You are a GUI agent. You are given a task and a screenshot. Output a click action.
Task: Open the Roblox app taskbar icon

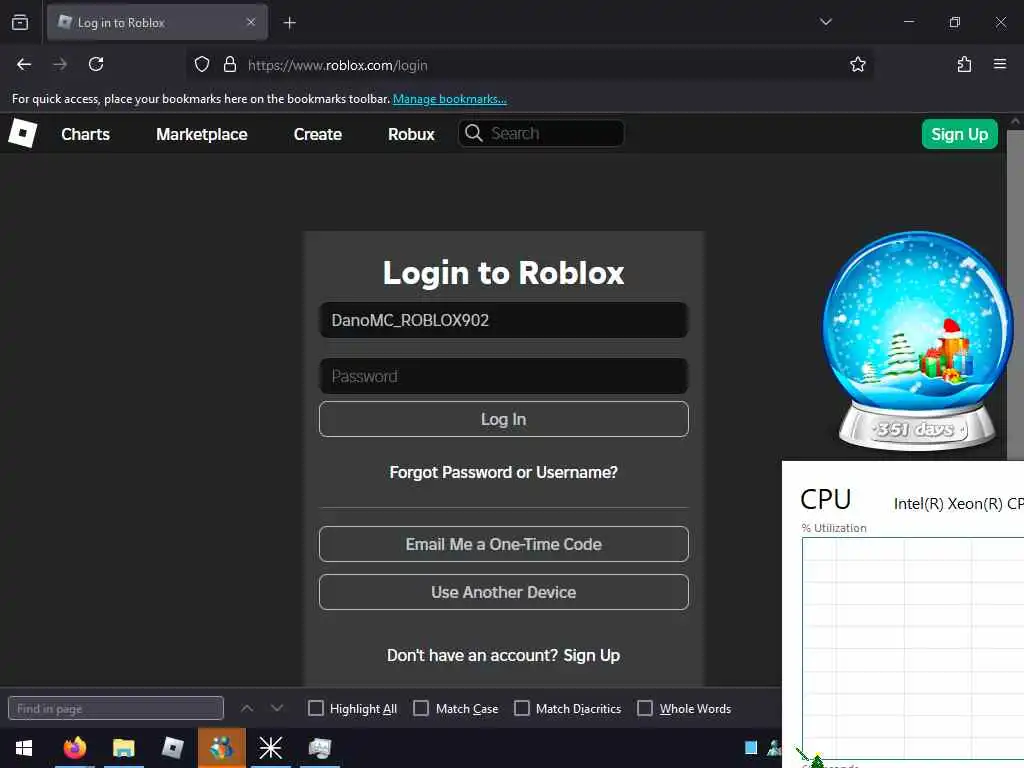coord(172,748)
